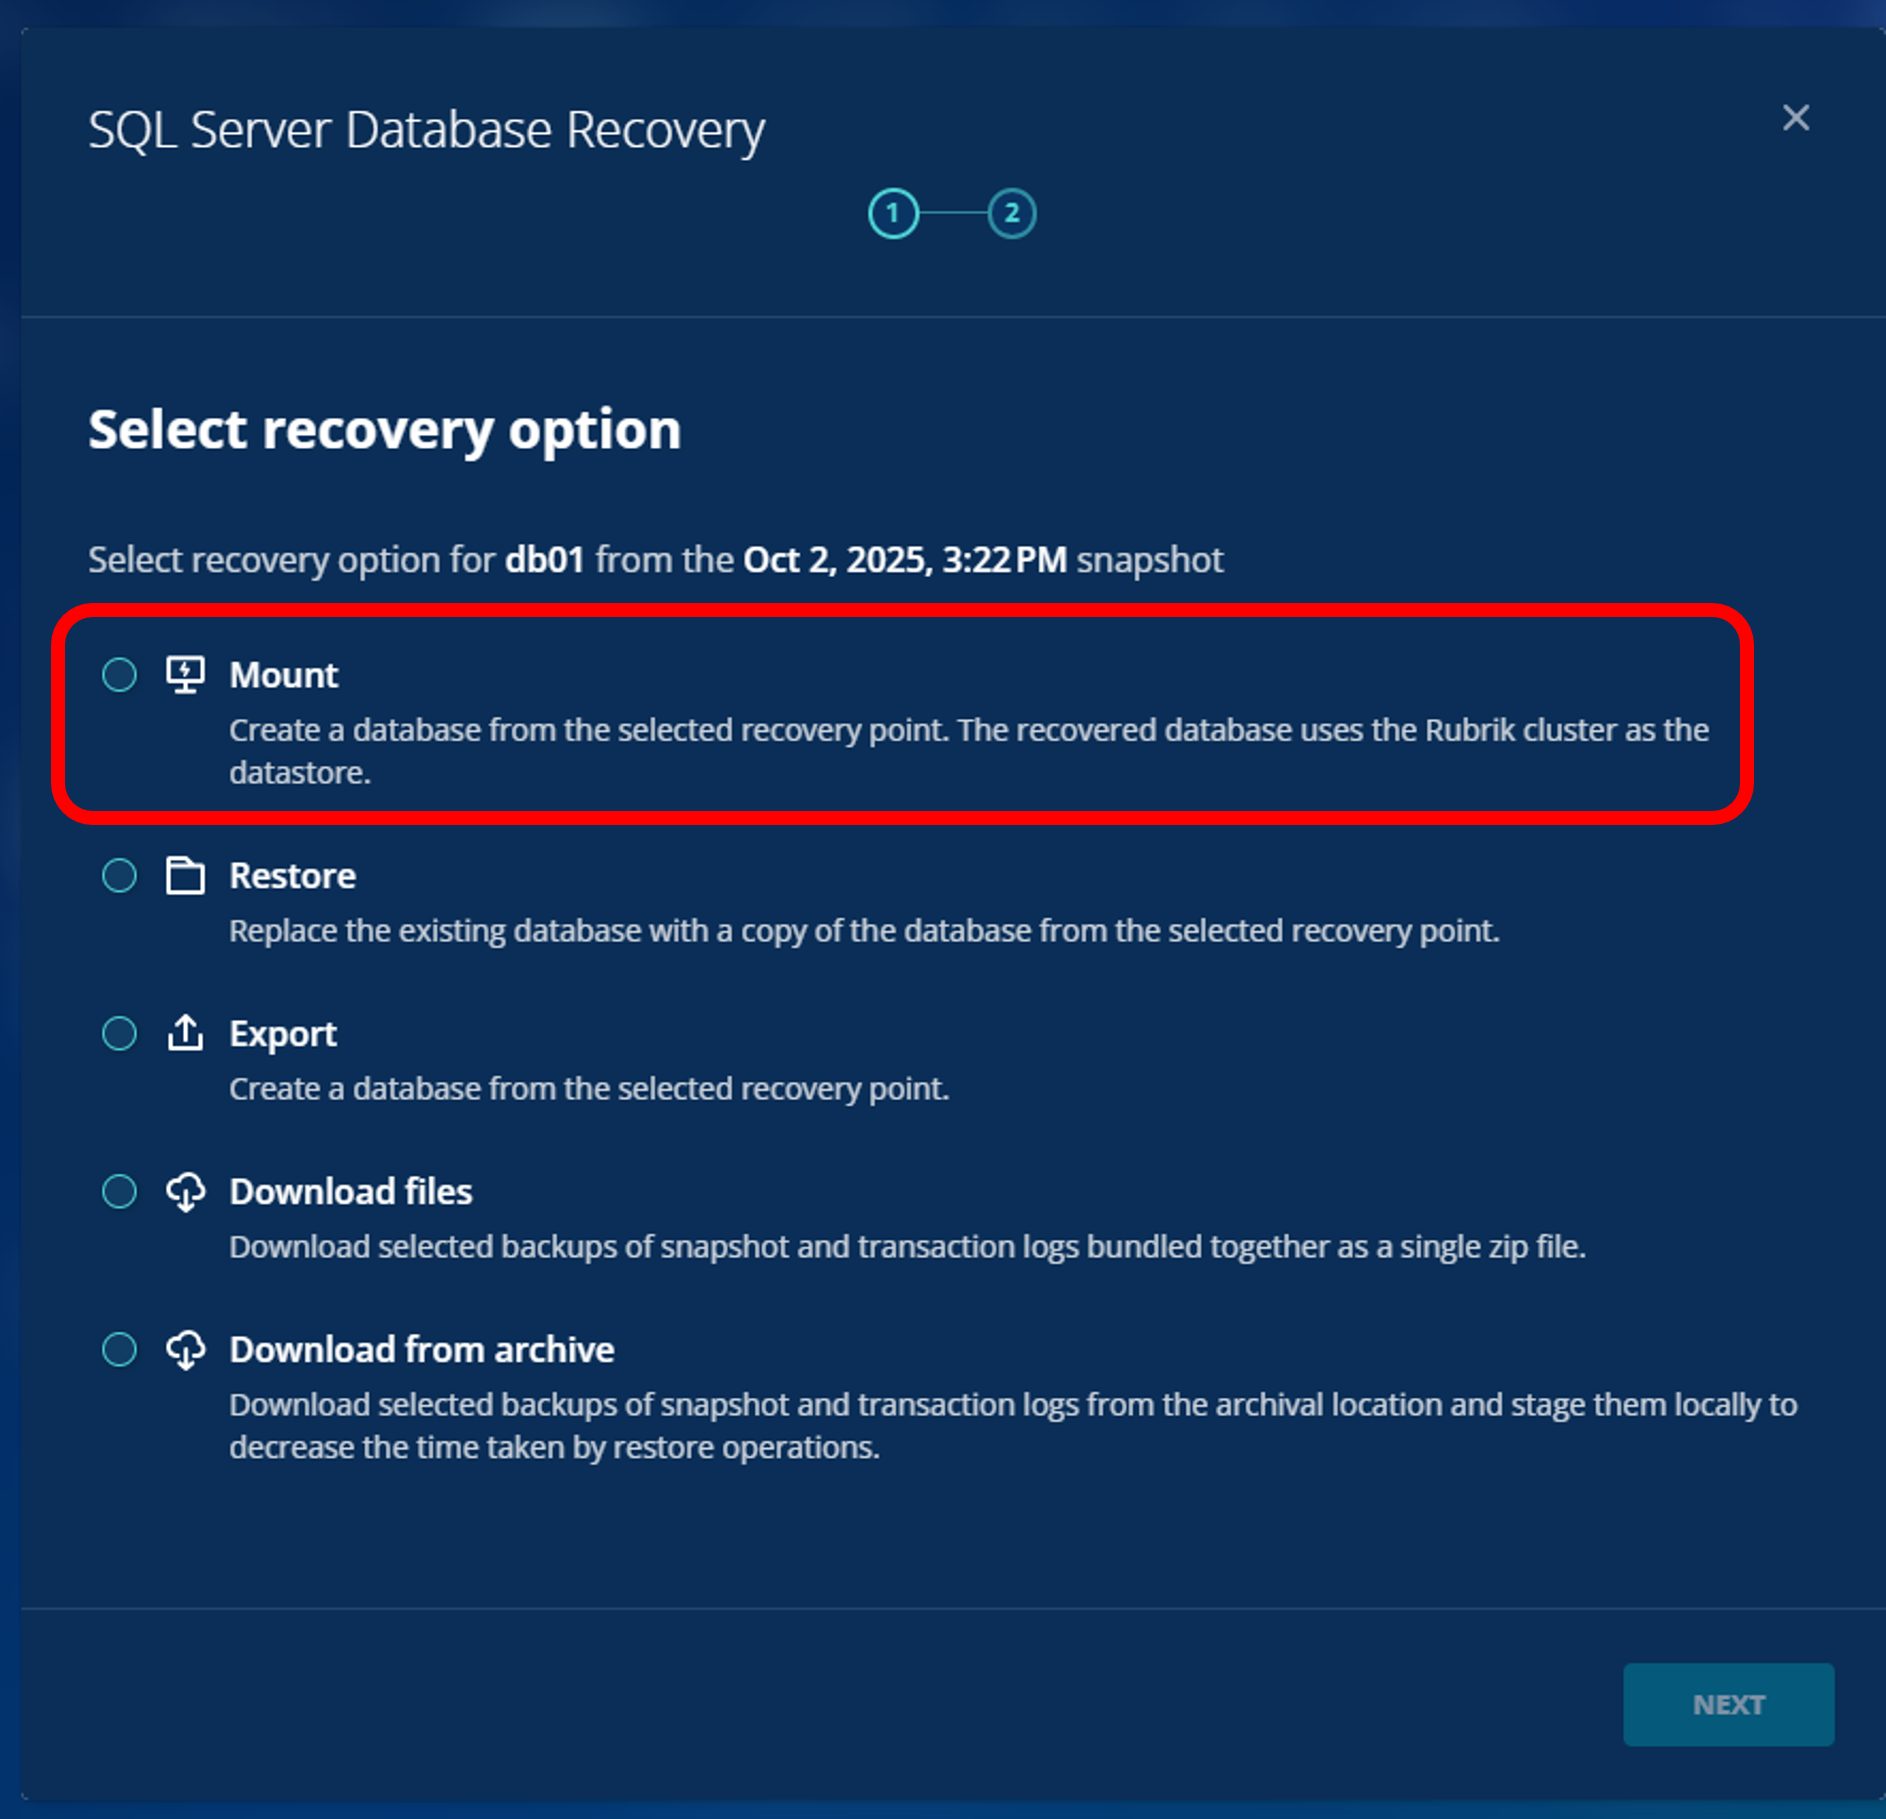Click the Mount monitor icon
The image size is (1886, 1819).
(185, 675)
